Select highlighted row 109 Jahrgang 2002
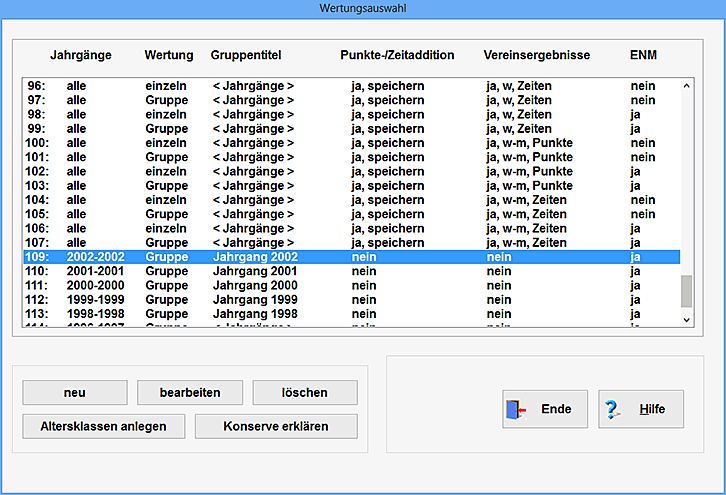 350,257
